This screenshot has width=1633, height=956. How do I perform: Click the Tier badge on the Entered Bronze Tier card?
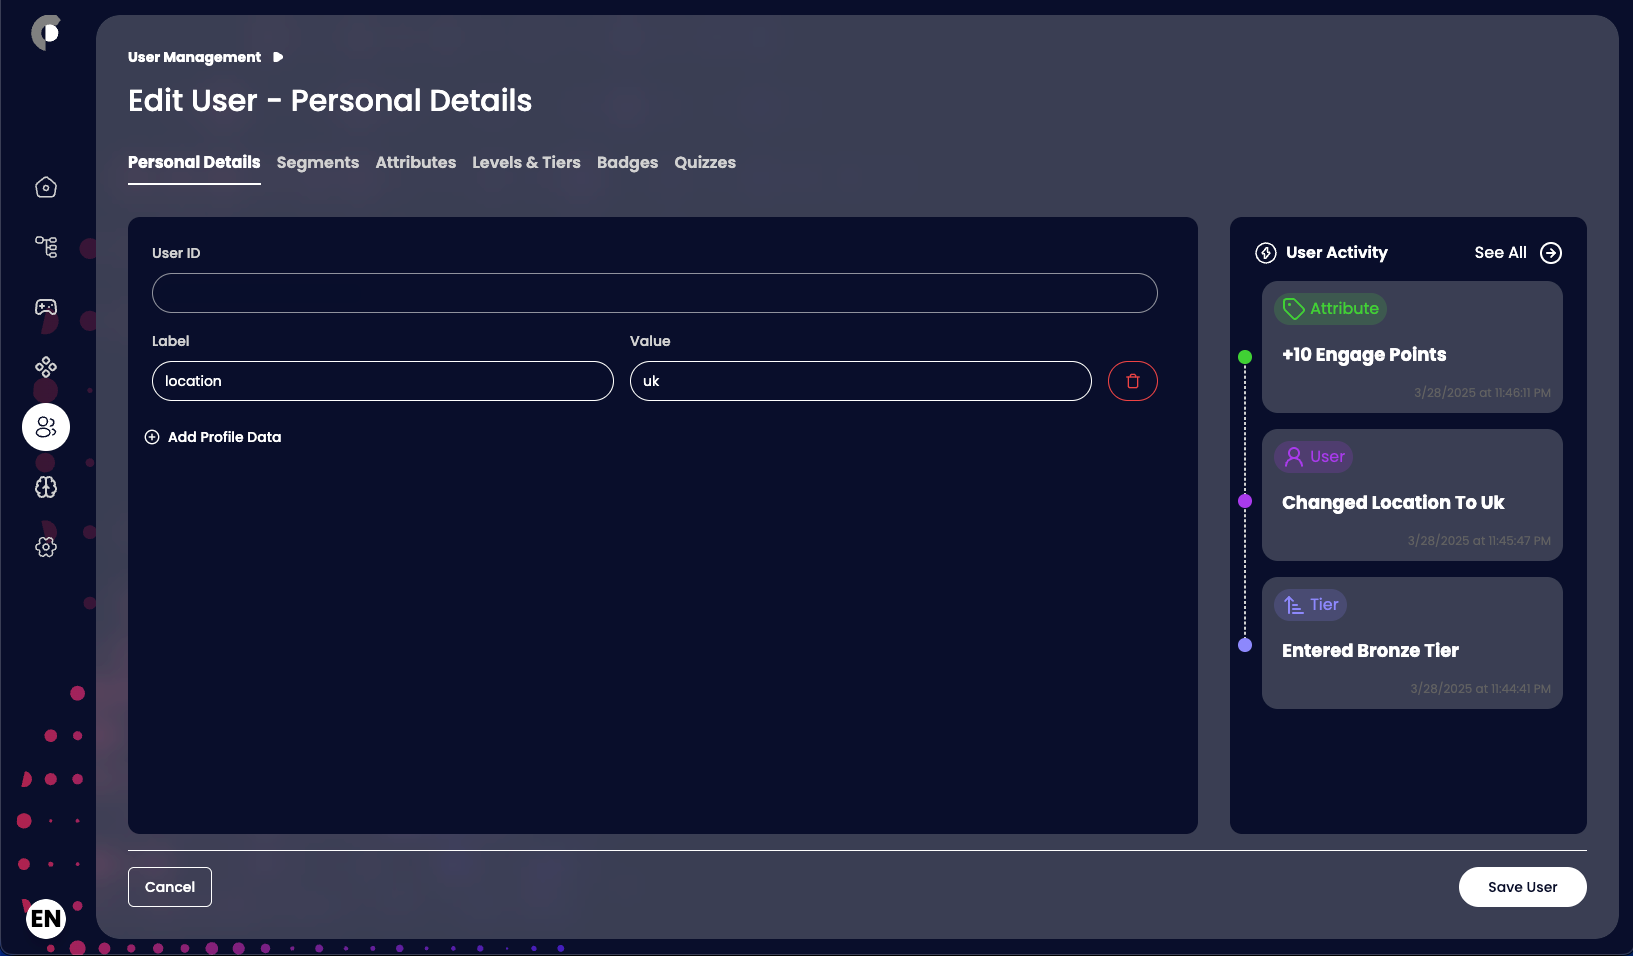[1310, 604]
